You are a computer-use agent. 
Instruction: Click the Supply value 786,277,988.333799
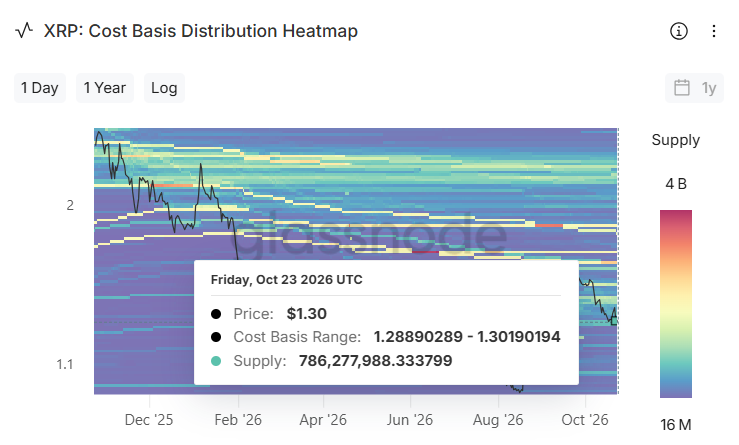tap(376, 361)
